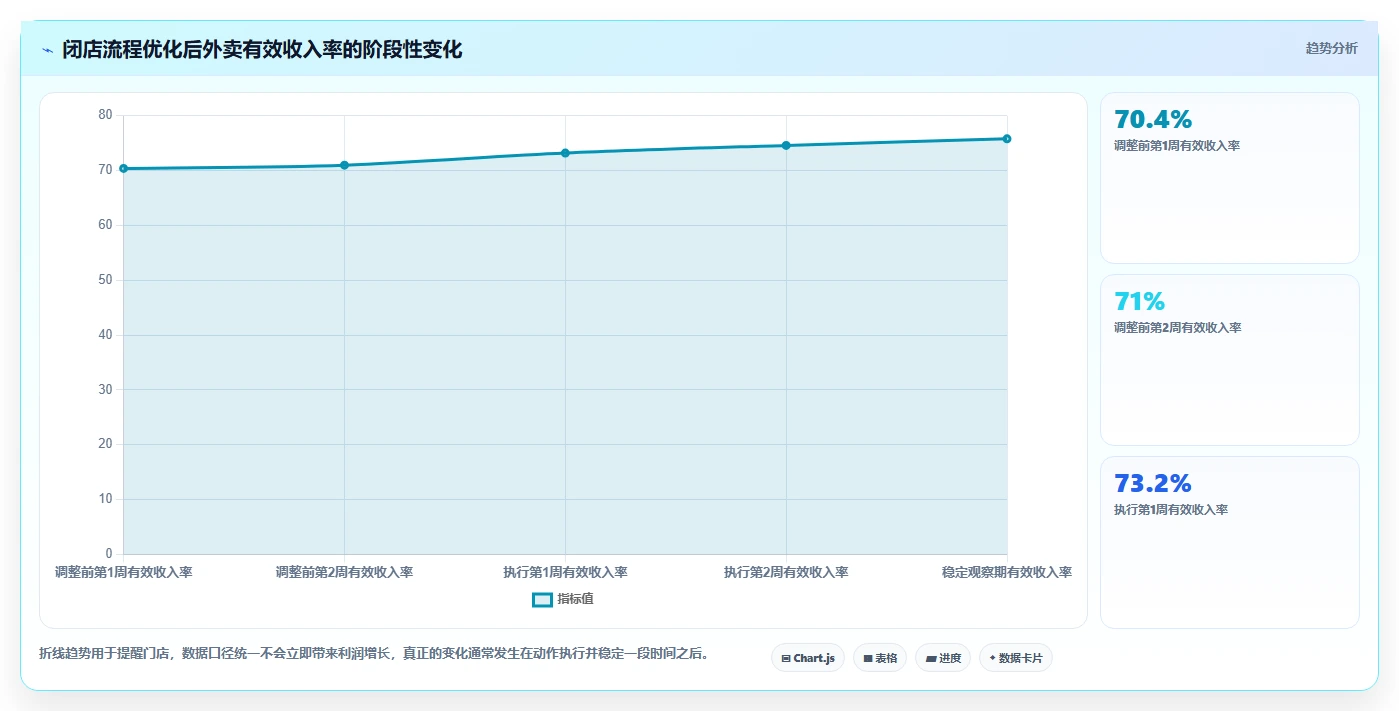The height and width of the screenshot is (711, 1399).
Task: Click the 71% metric value card
Action: pos(1230,360)
